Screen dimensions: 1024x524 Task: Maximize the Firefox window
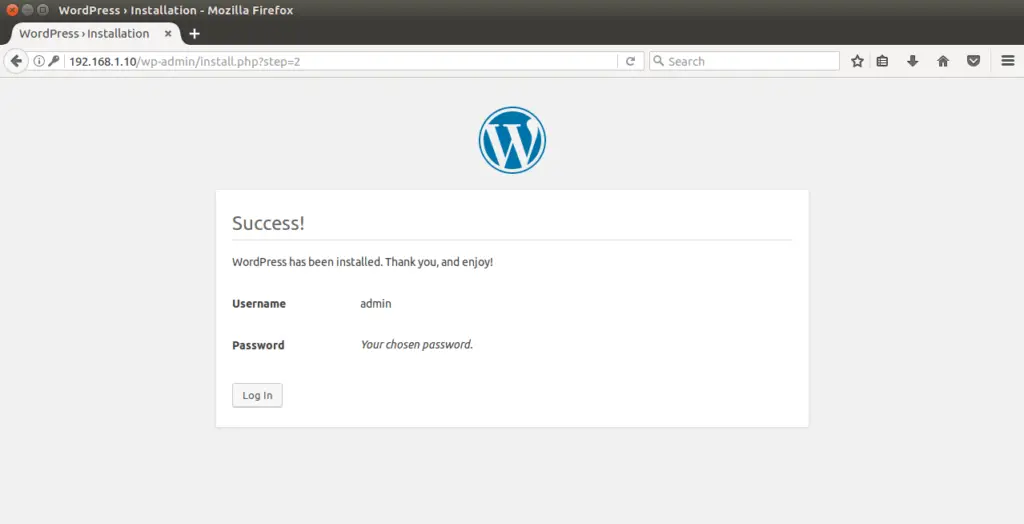click(x=43, y=10)
